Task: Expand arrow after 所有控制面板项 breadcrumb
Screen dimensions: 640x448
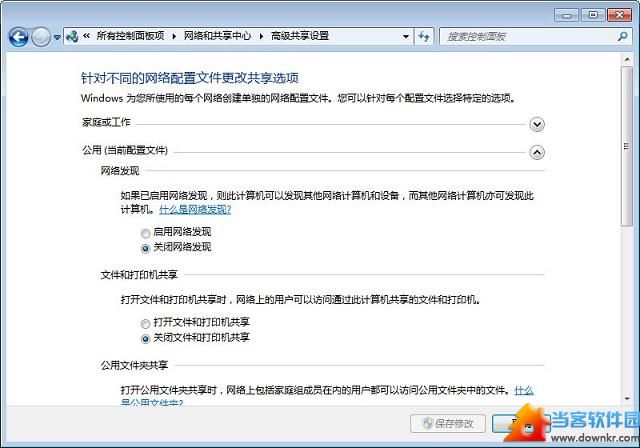Action: click(x=174, y=36)
